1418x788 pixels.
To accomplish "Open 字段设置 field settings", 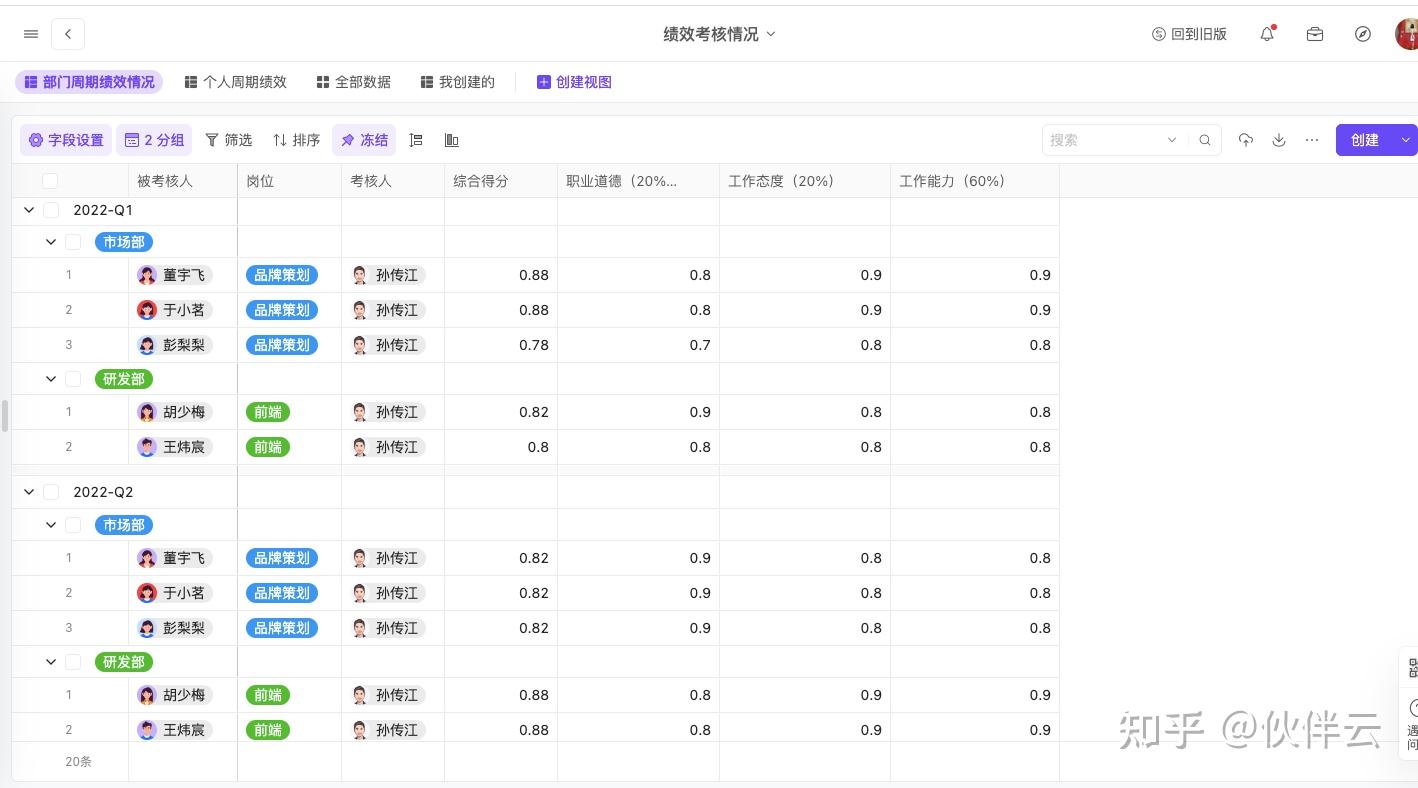I will (66, 140).
